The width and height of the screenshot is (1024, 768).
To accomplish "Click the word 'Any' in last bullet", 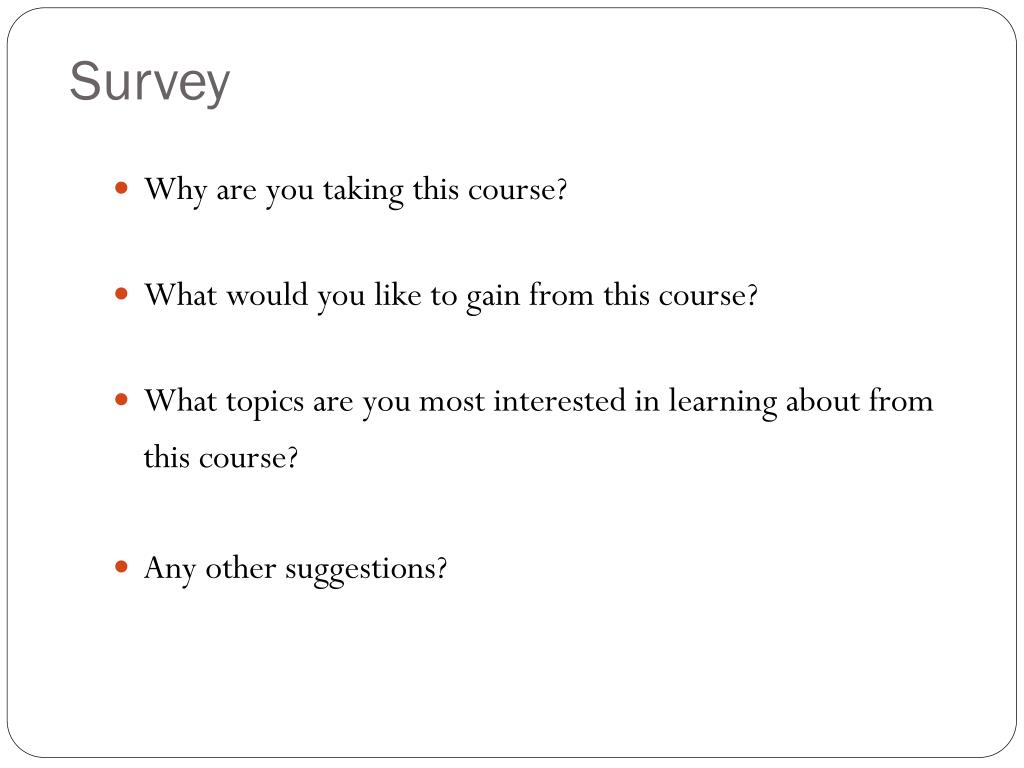I will tap(170, 569).
